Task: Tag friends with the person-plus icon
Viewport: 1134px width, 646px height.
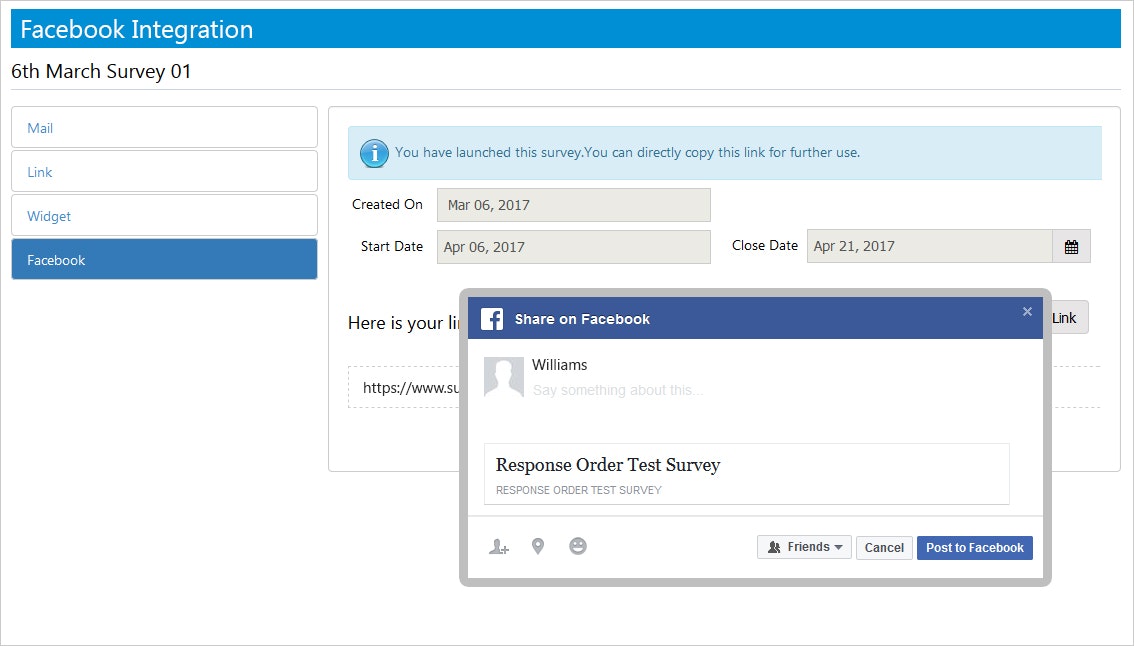Action: pos(498,547)
